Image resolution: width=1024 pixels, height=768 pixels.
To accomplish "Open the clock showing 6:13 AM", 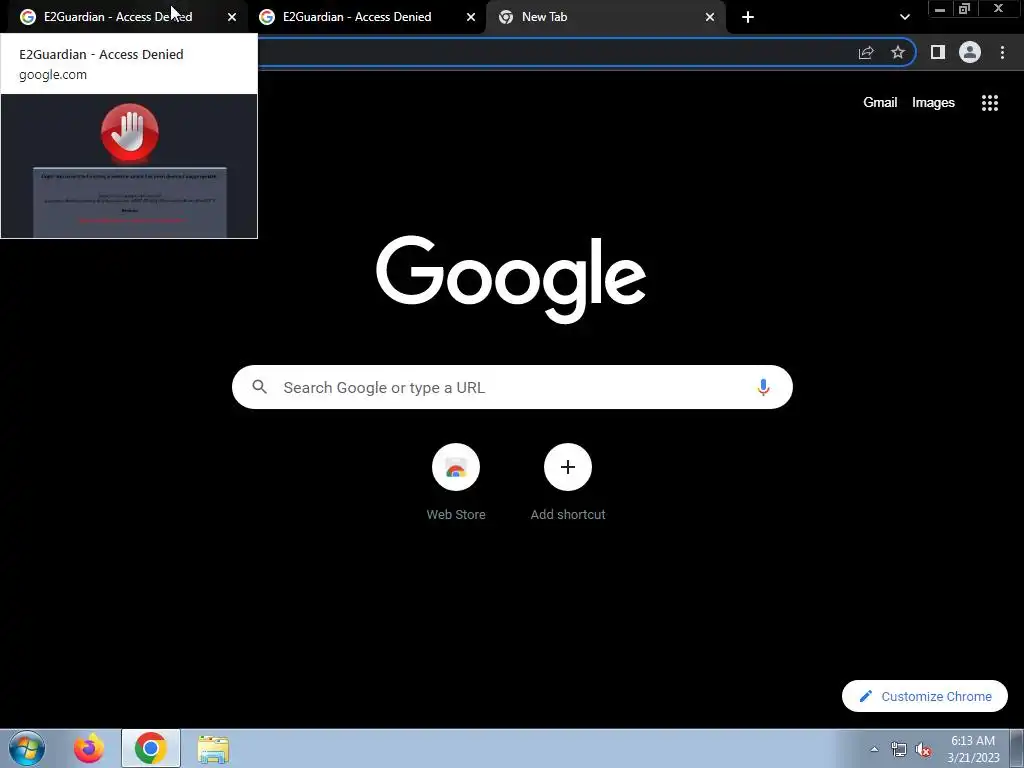I will click(973, 749).
